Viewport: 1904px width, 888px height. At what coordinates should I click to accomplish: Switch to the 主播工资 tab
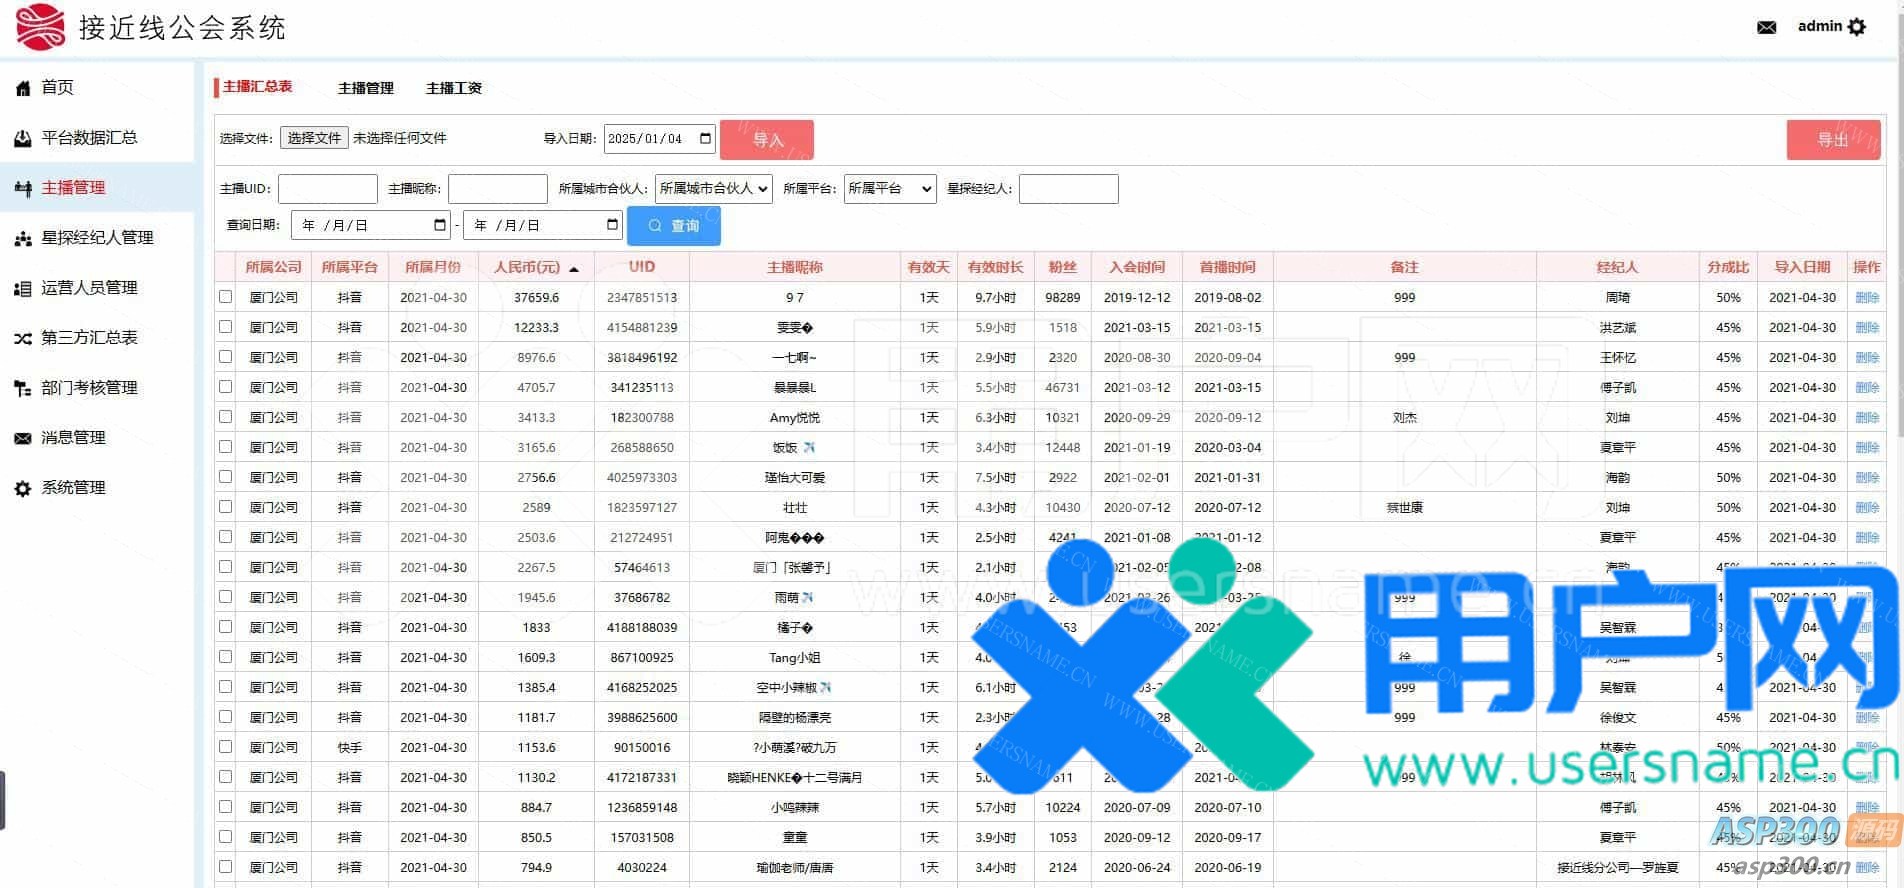pos(454,88)
